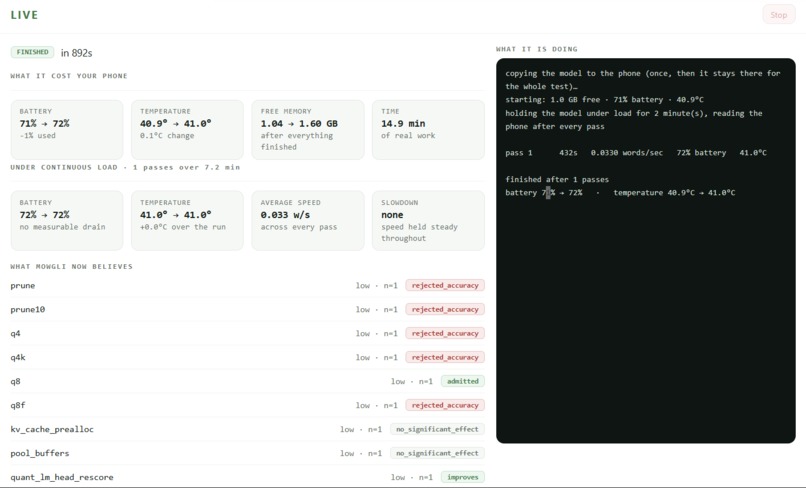The height and width of the screenshot is (488, 806).
Task: Click the final battery and temperature log line
Action: click(x=620, y=193)
